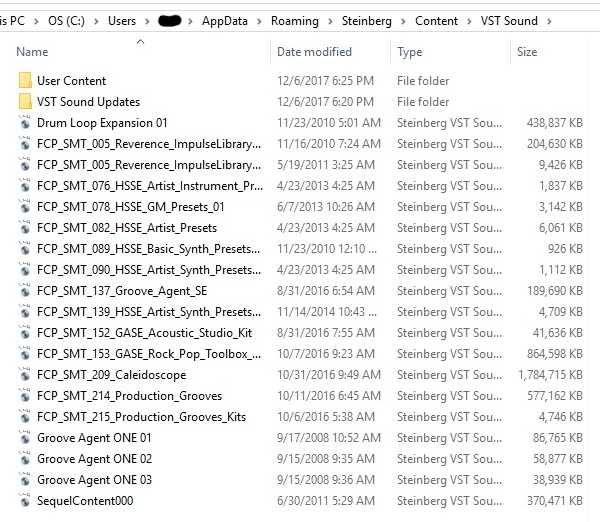
Task: Sort by the Date modified column header
Action: tap(314, 52)
